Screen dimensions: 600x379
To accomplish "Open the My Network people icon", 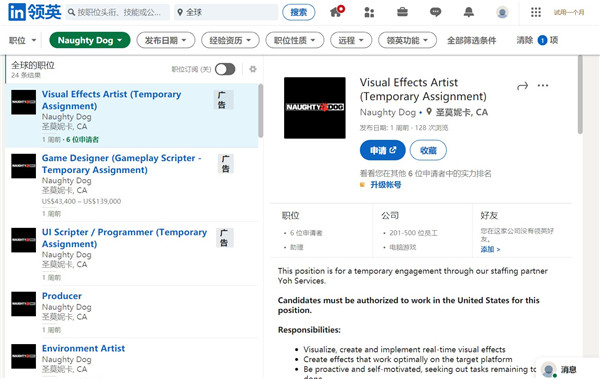I will (369, 12).
